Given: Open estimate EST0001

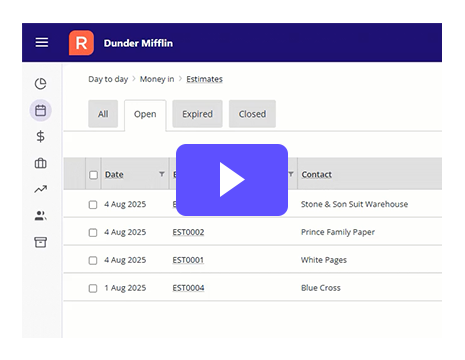Looking at the screenshot, I should 188,260.
